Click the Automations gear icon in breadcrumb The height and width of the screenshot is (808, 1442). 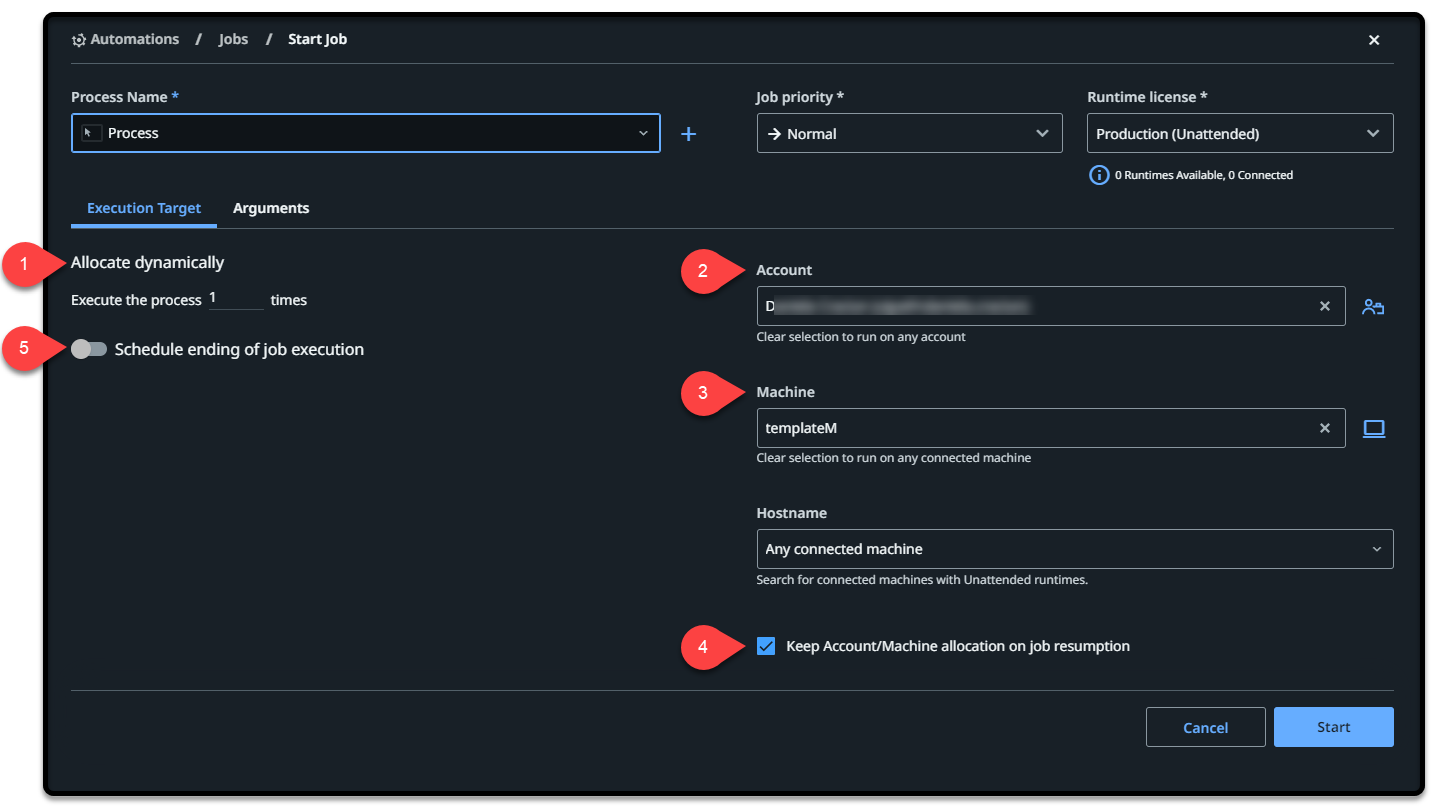(79, 40)
